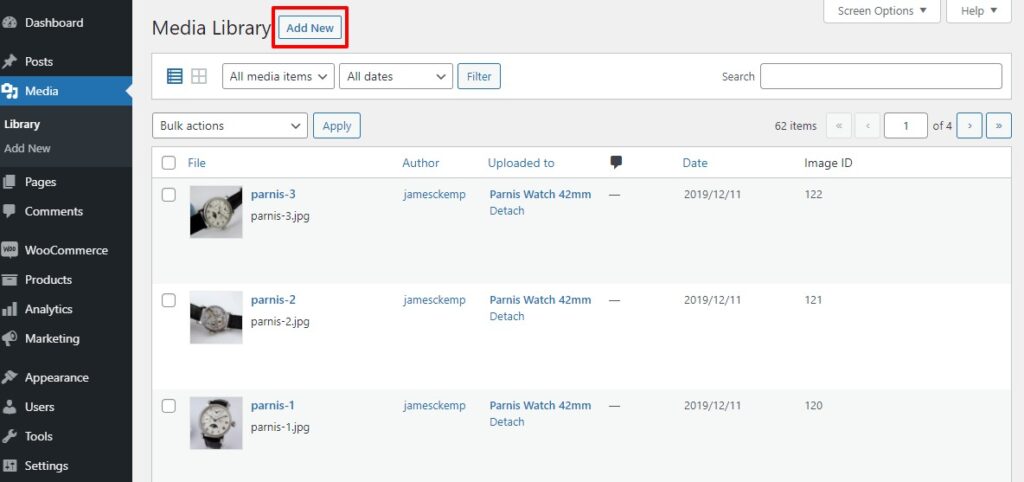The image size is (1024, 482).
Task: Detach parnis-1 from Parnis Watch 42mm
Action: click(x=507, y=422)
